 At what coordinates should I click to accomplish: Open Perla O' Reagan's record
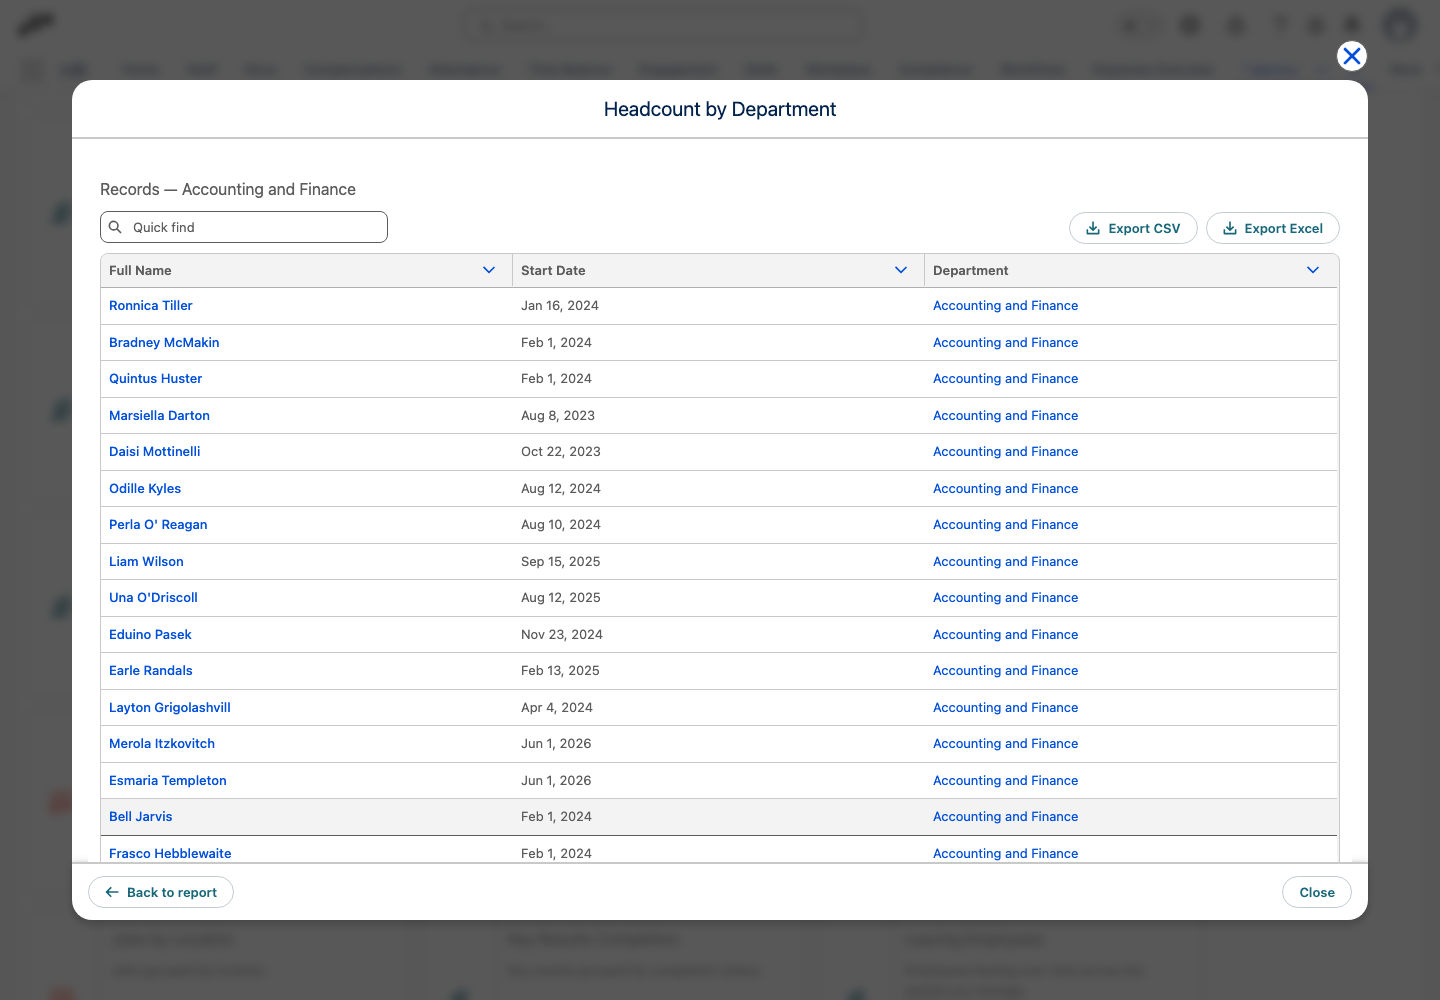tap(158, 525)
